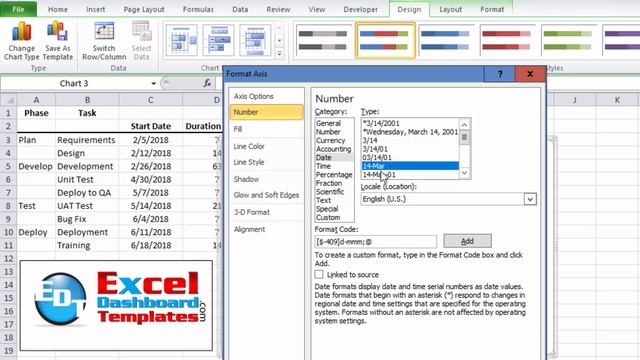Select Line Color in dialog sidebar
The image size is (640, 360).
[266, 146]
